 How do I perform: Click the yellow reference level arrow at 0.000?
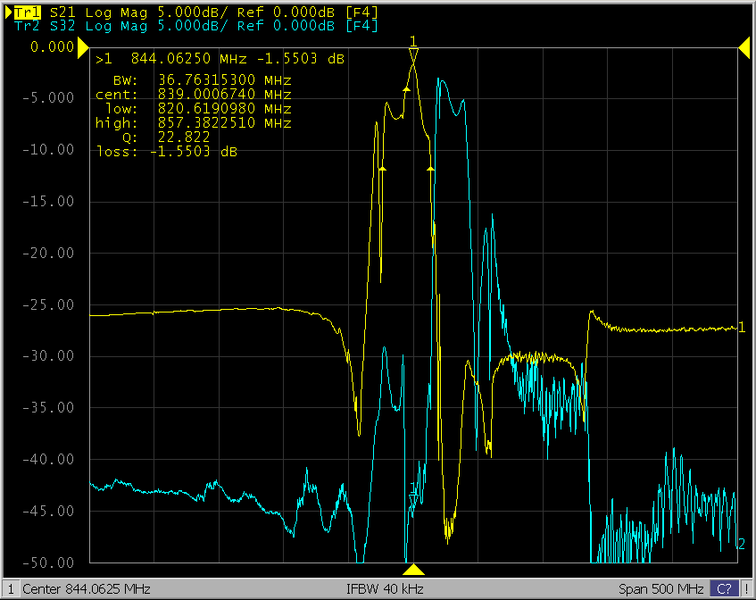tap(83, 46)
